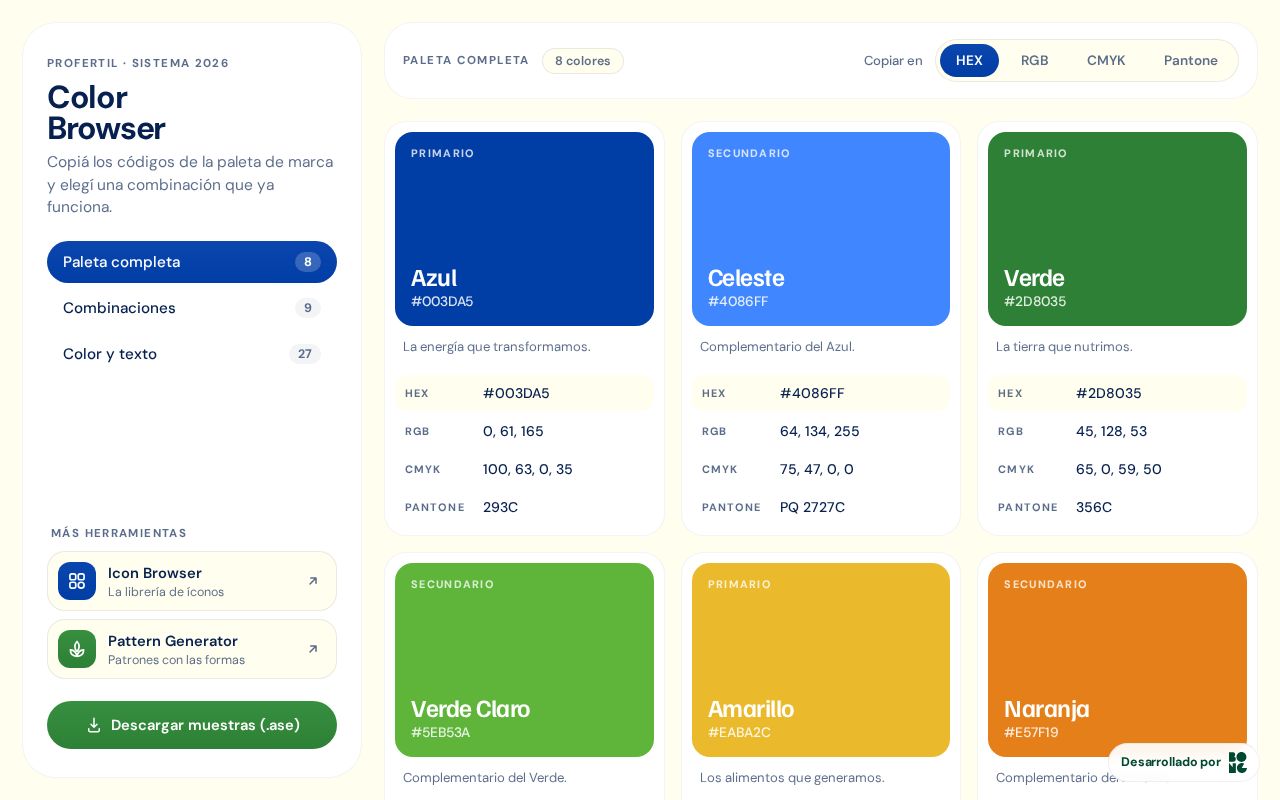1280x800 pixels.
Task: Go to the Combinaciones section
Action: click(x=192, y=308)
